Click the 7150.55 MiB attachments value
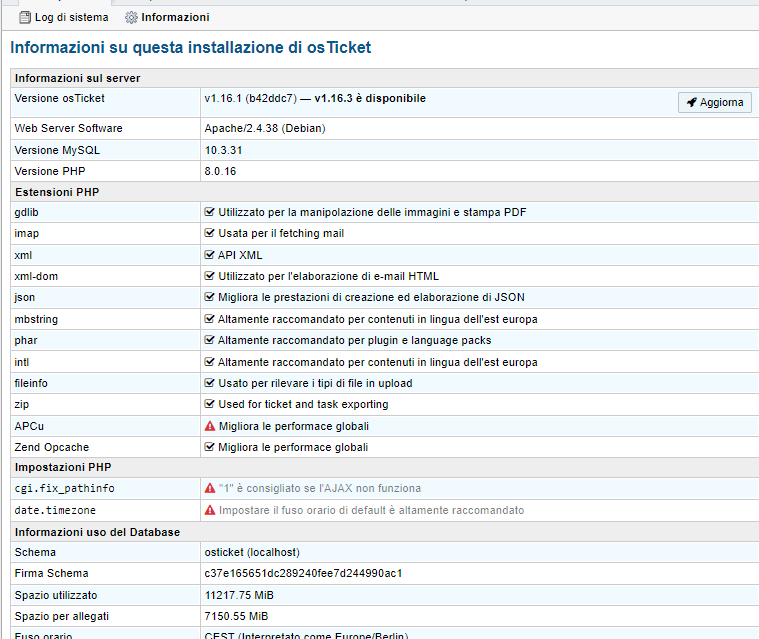 (236, 616)
